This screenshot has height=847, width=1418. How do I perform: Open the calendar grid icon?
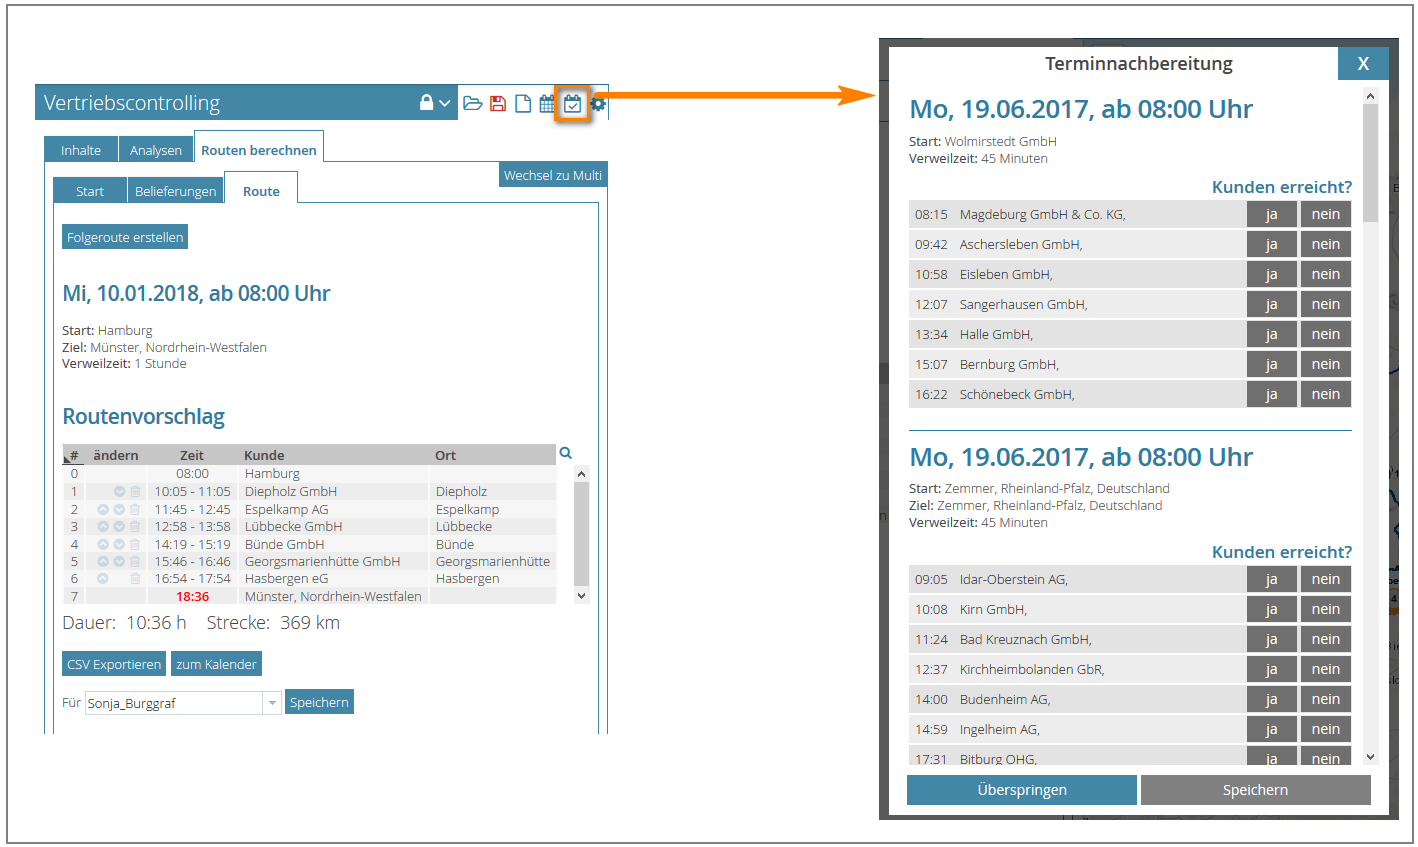click(x=547, y=104)
